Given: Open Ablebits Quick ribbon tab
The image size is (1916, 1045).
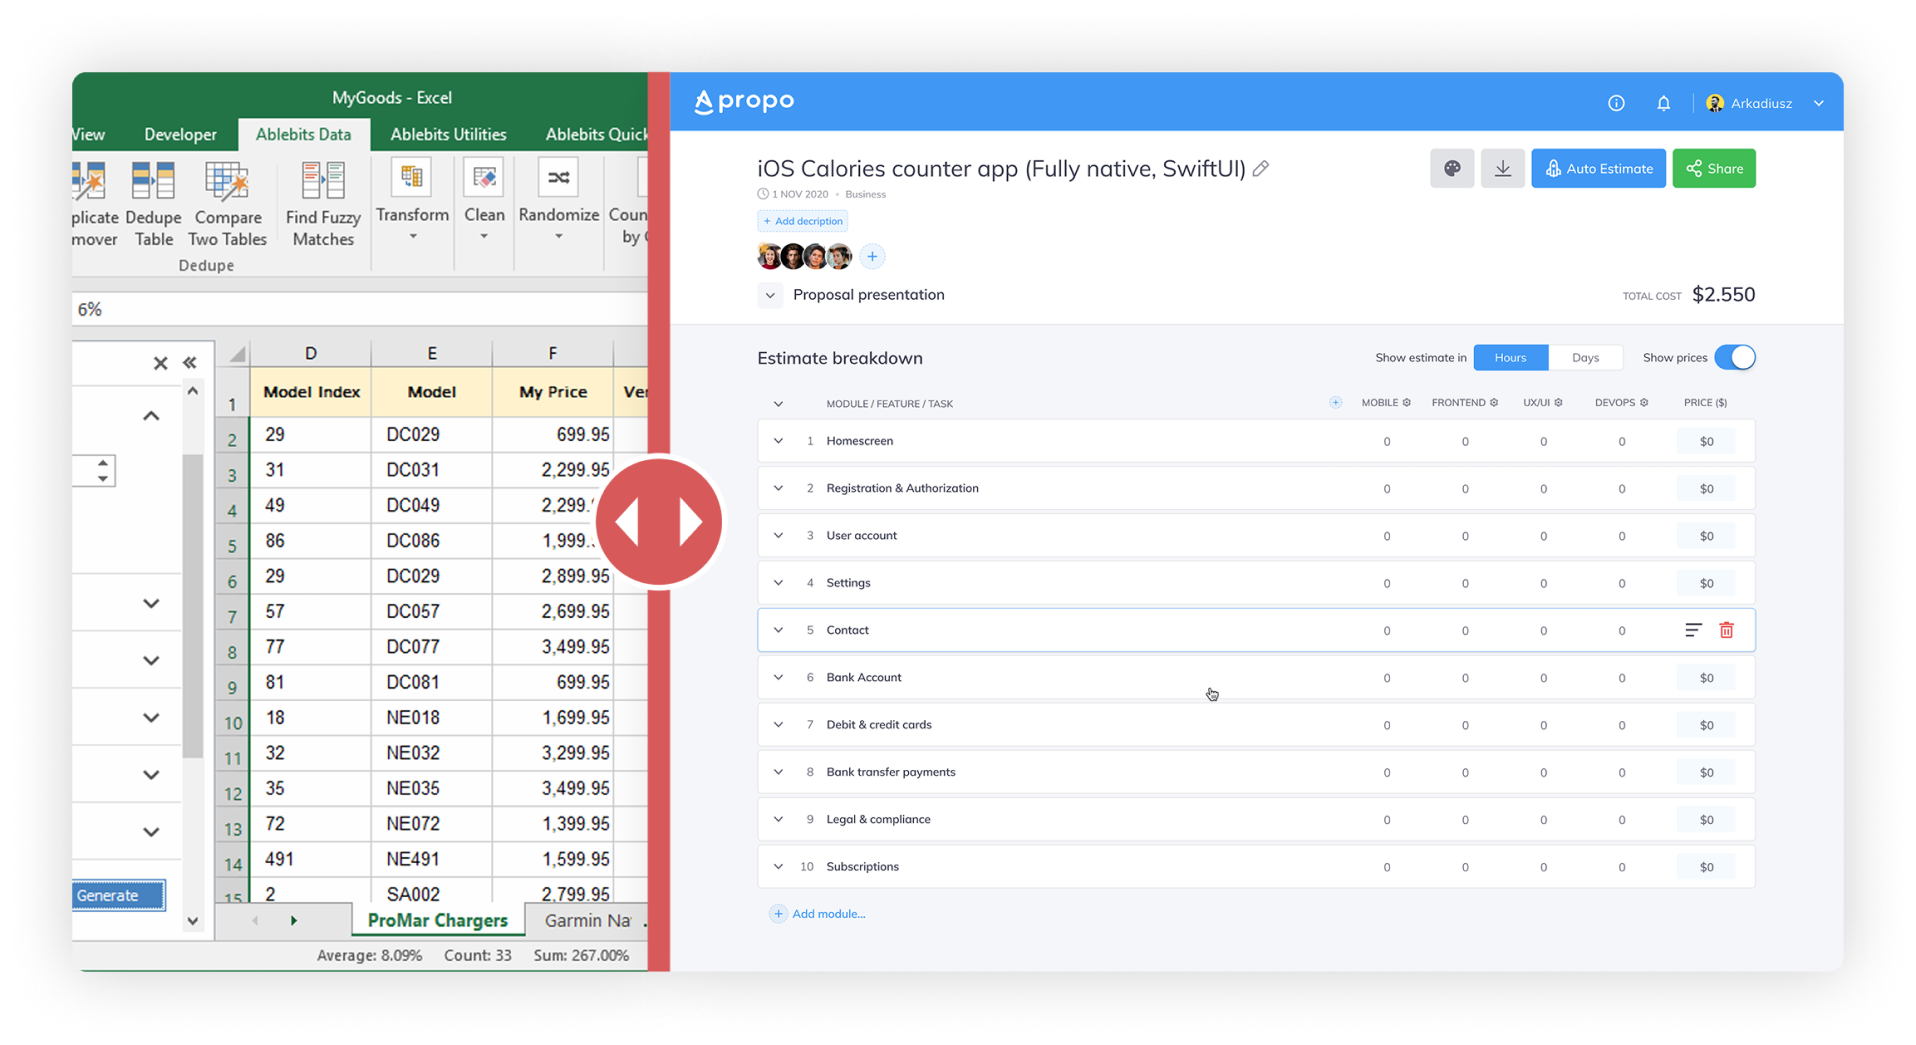Looking at the screenshot, I should tap(596, 134).
